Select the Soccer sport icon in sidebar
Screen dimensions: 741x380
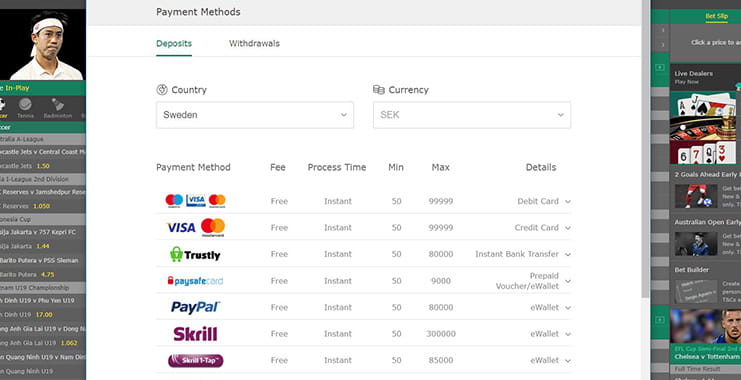tap(3, 108)
